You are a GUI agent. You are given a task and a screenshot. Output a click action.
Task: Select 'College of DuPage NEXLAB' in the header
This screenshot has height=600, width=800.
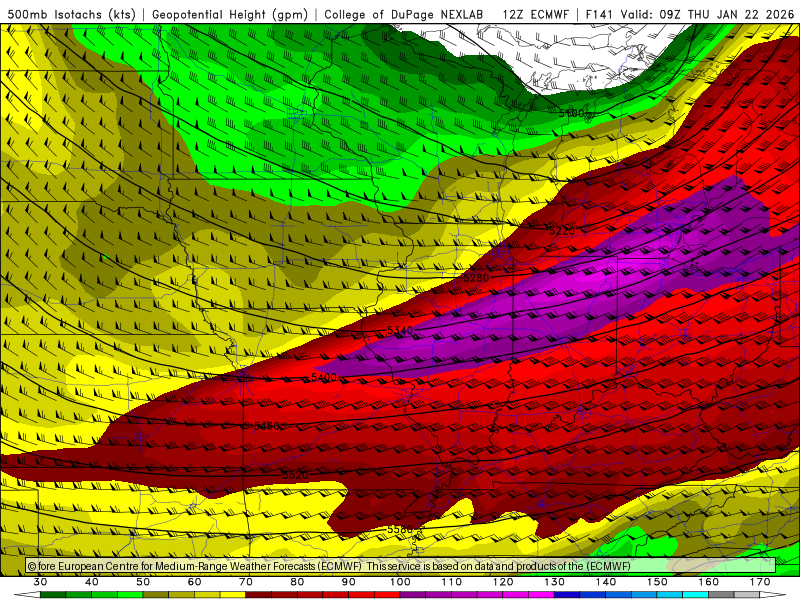pyautogui.click(x=403, y=14)
